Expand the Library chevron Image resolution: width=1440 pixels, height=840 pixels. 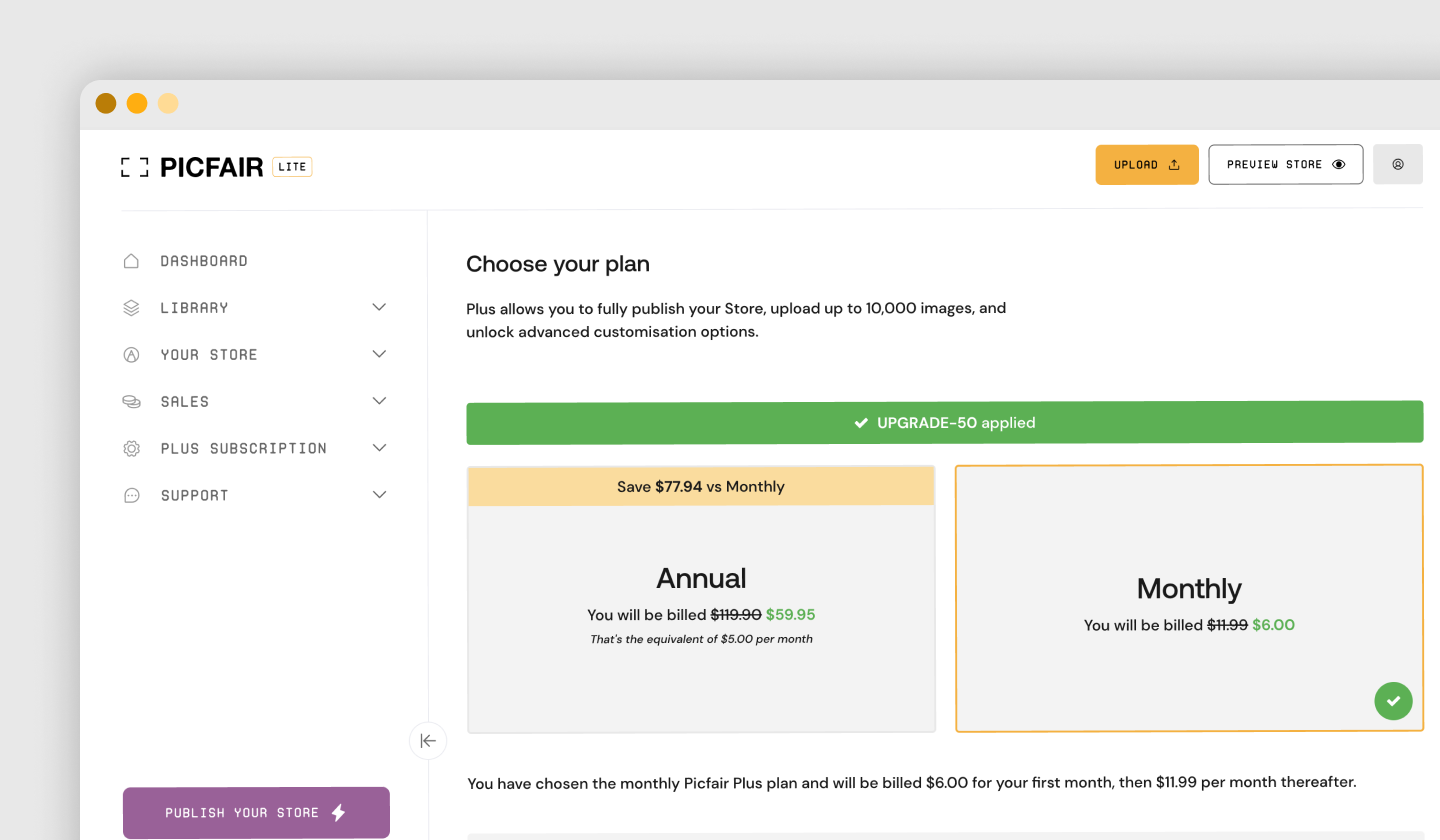[x=379, y=307]
